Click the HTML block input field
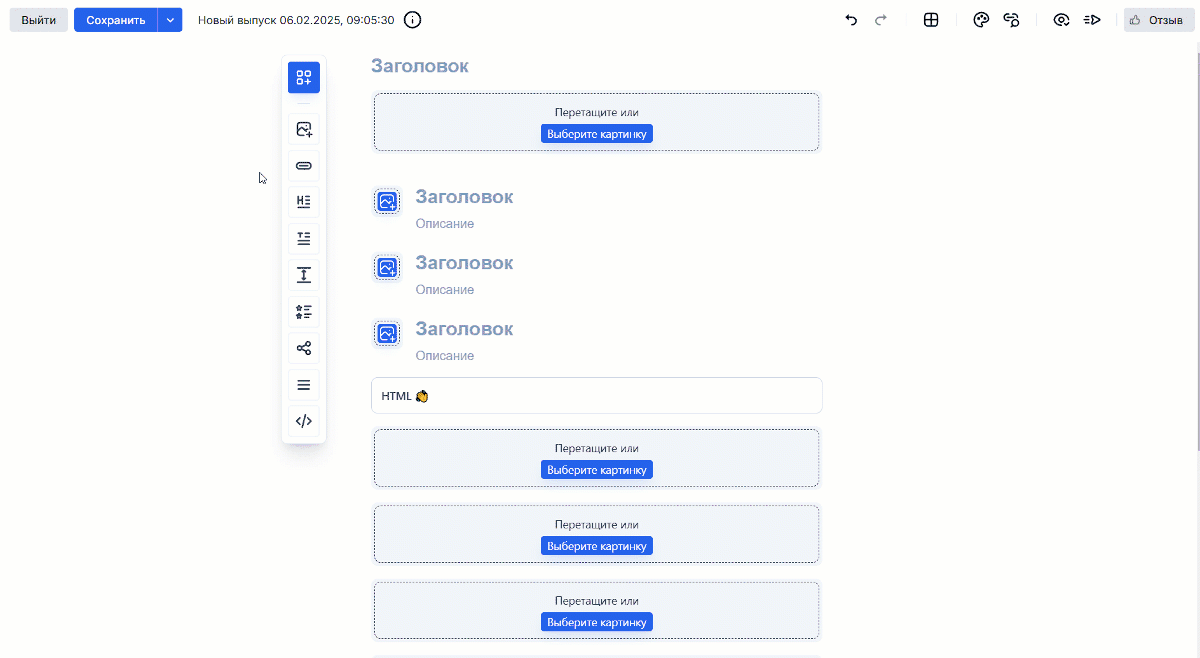Image resolution: width=1200 pixels, height=658 pixels. tap(596, 396)
